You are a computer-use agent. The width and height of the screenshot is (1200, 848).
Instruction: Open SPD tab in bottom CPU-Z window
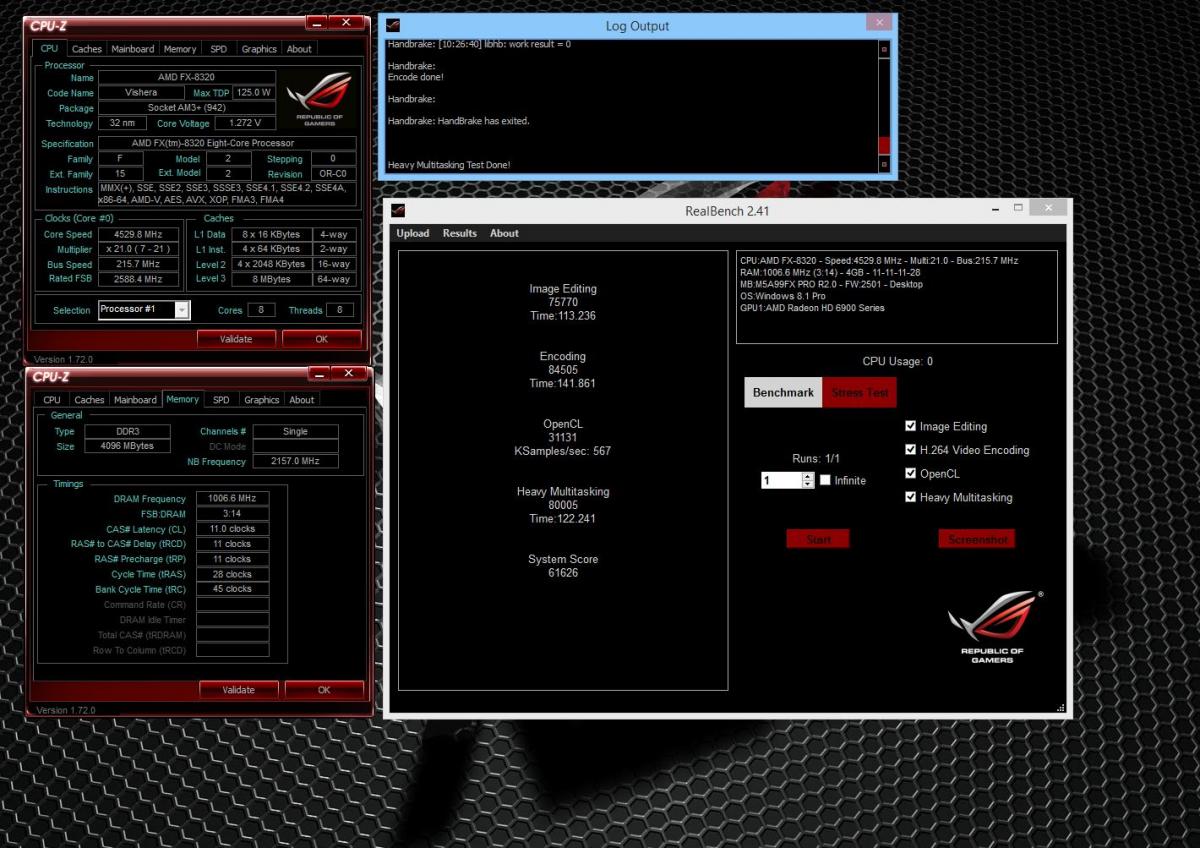[221, 400]
